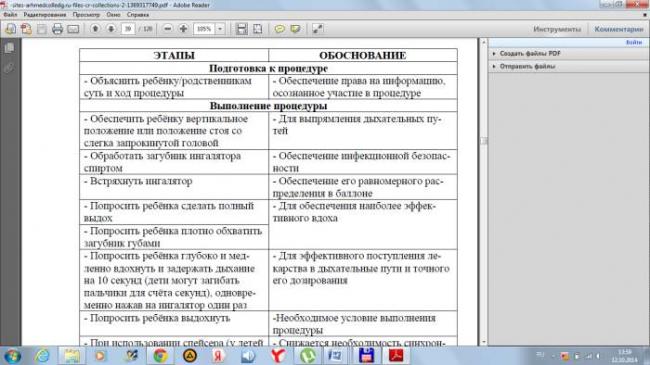Open the Справка menu
Image resolution: width=650 pixels, height=365 pixels.
click(138, 15)
